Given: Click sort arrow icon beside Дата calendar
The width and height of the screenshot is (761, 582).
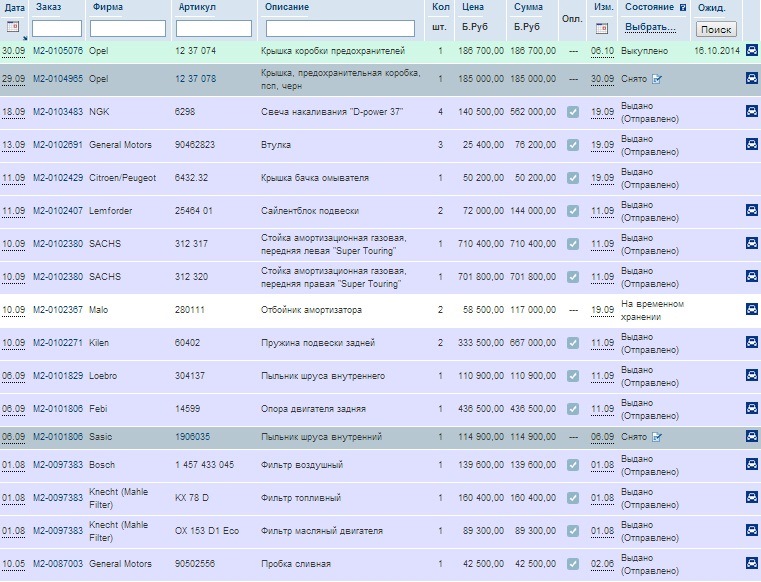Looking at the screenshot, I should click(25, 38).
